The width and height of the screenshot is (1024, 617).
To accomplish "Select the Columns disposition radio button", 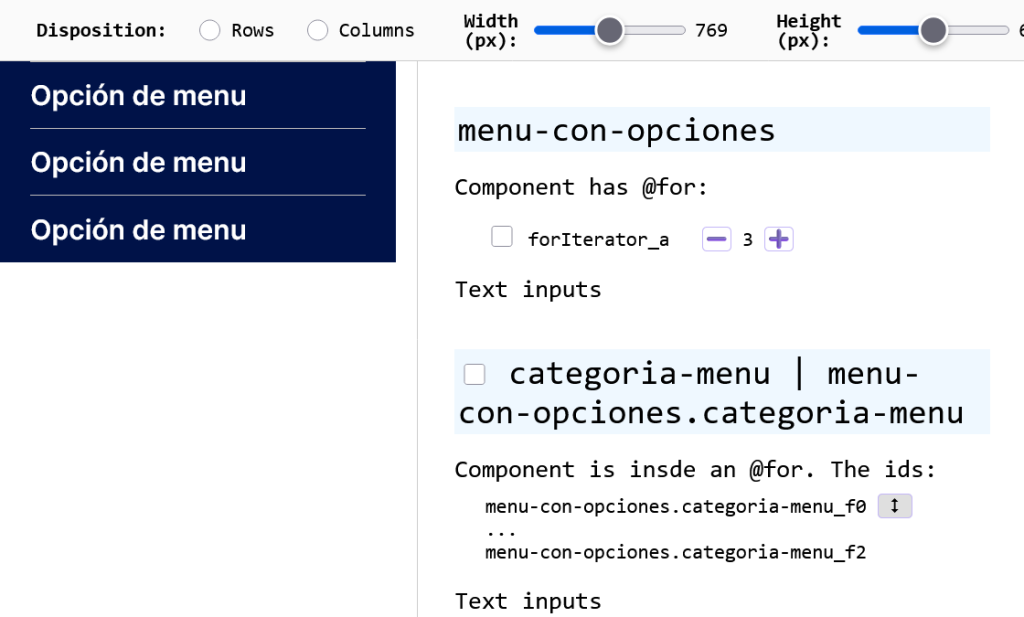I will tap(318, 30).
